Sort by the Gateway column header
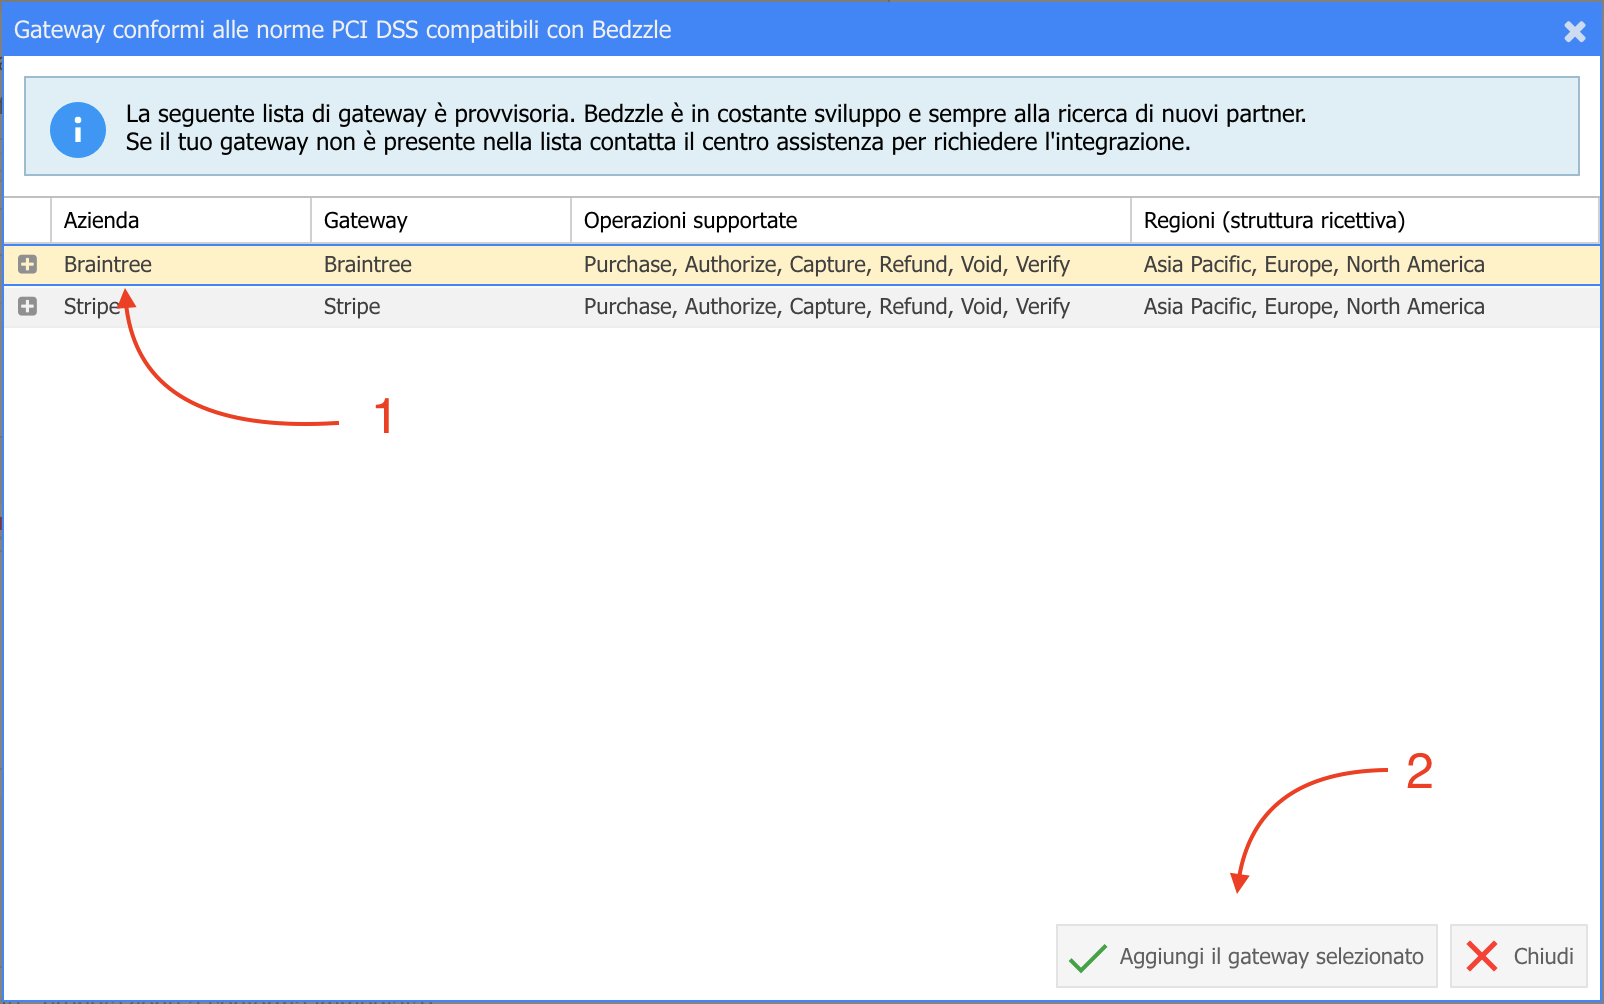1604x1004 pixels. pos(441,220)
